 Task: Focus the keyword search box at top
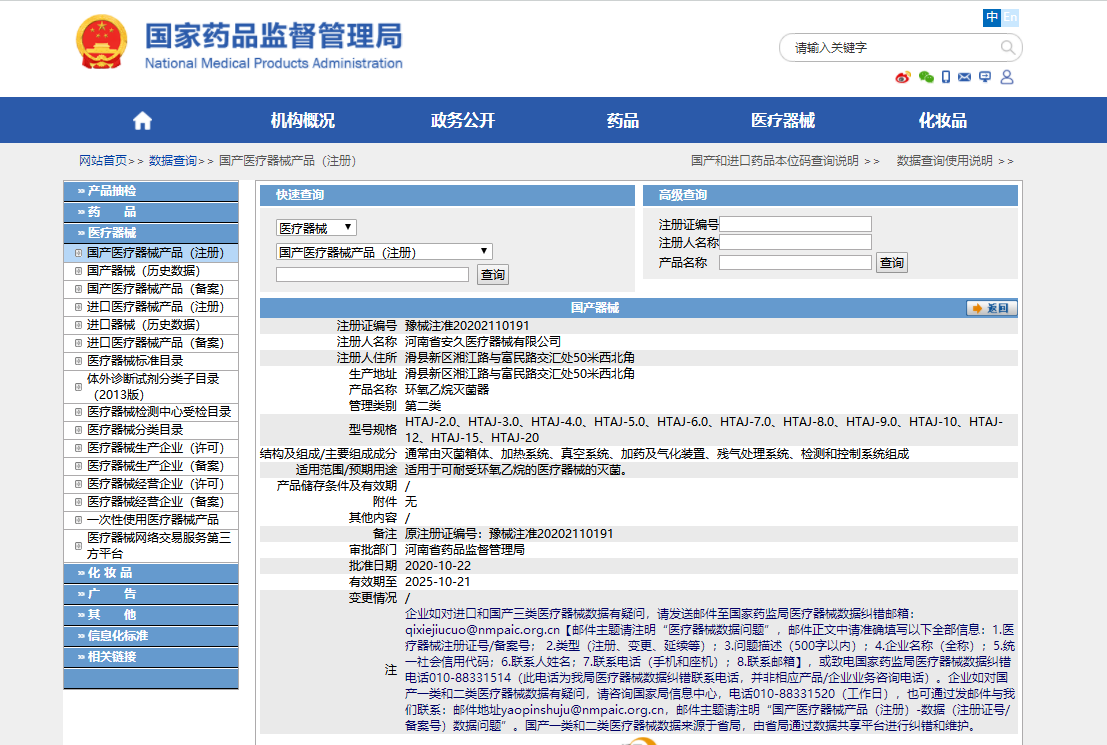click(893, 47)
